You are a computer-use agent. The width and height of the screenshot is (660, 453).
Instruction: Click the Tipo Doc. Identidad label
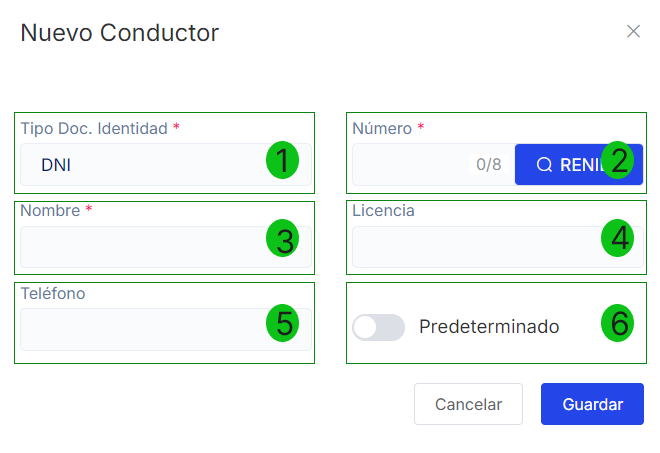pyautogui.click(x=95, y=128)
